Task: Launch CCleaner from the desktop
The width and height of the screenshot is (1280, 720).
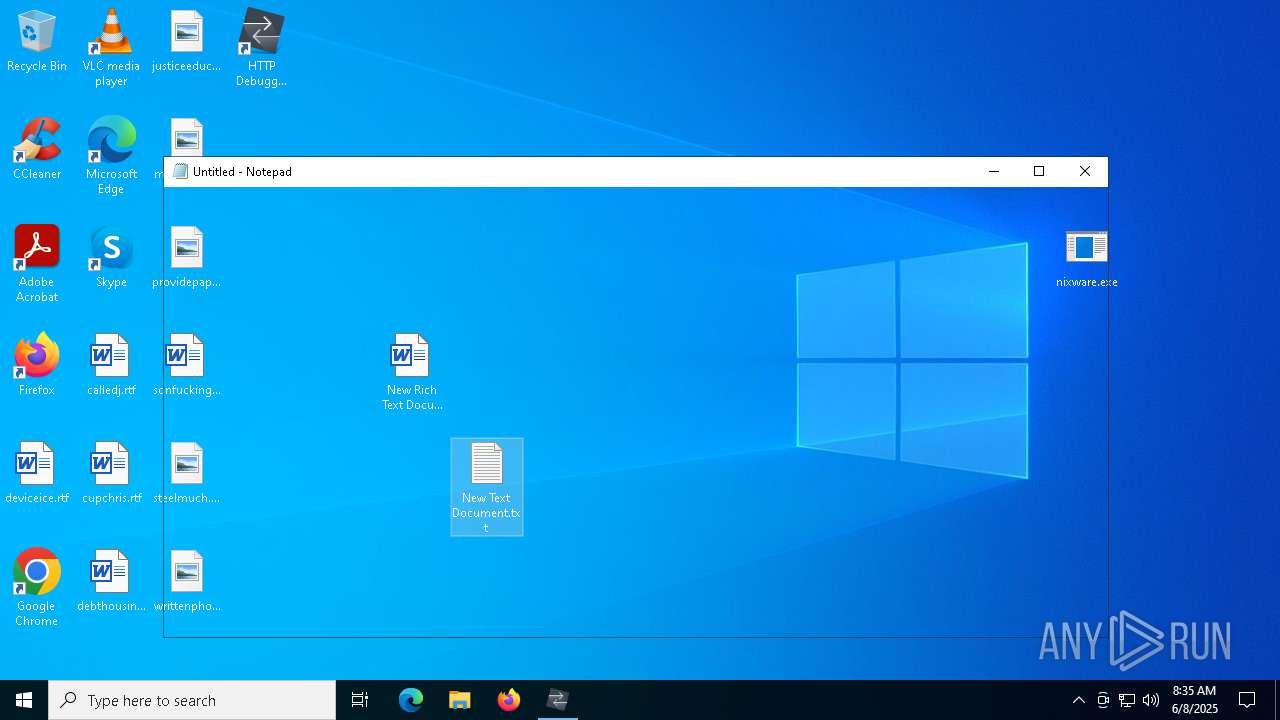Action: tap(37, 150)
